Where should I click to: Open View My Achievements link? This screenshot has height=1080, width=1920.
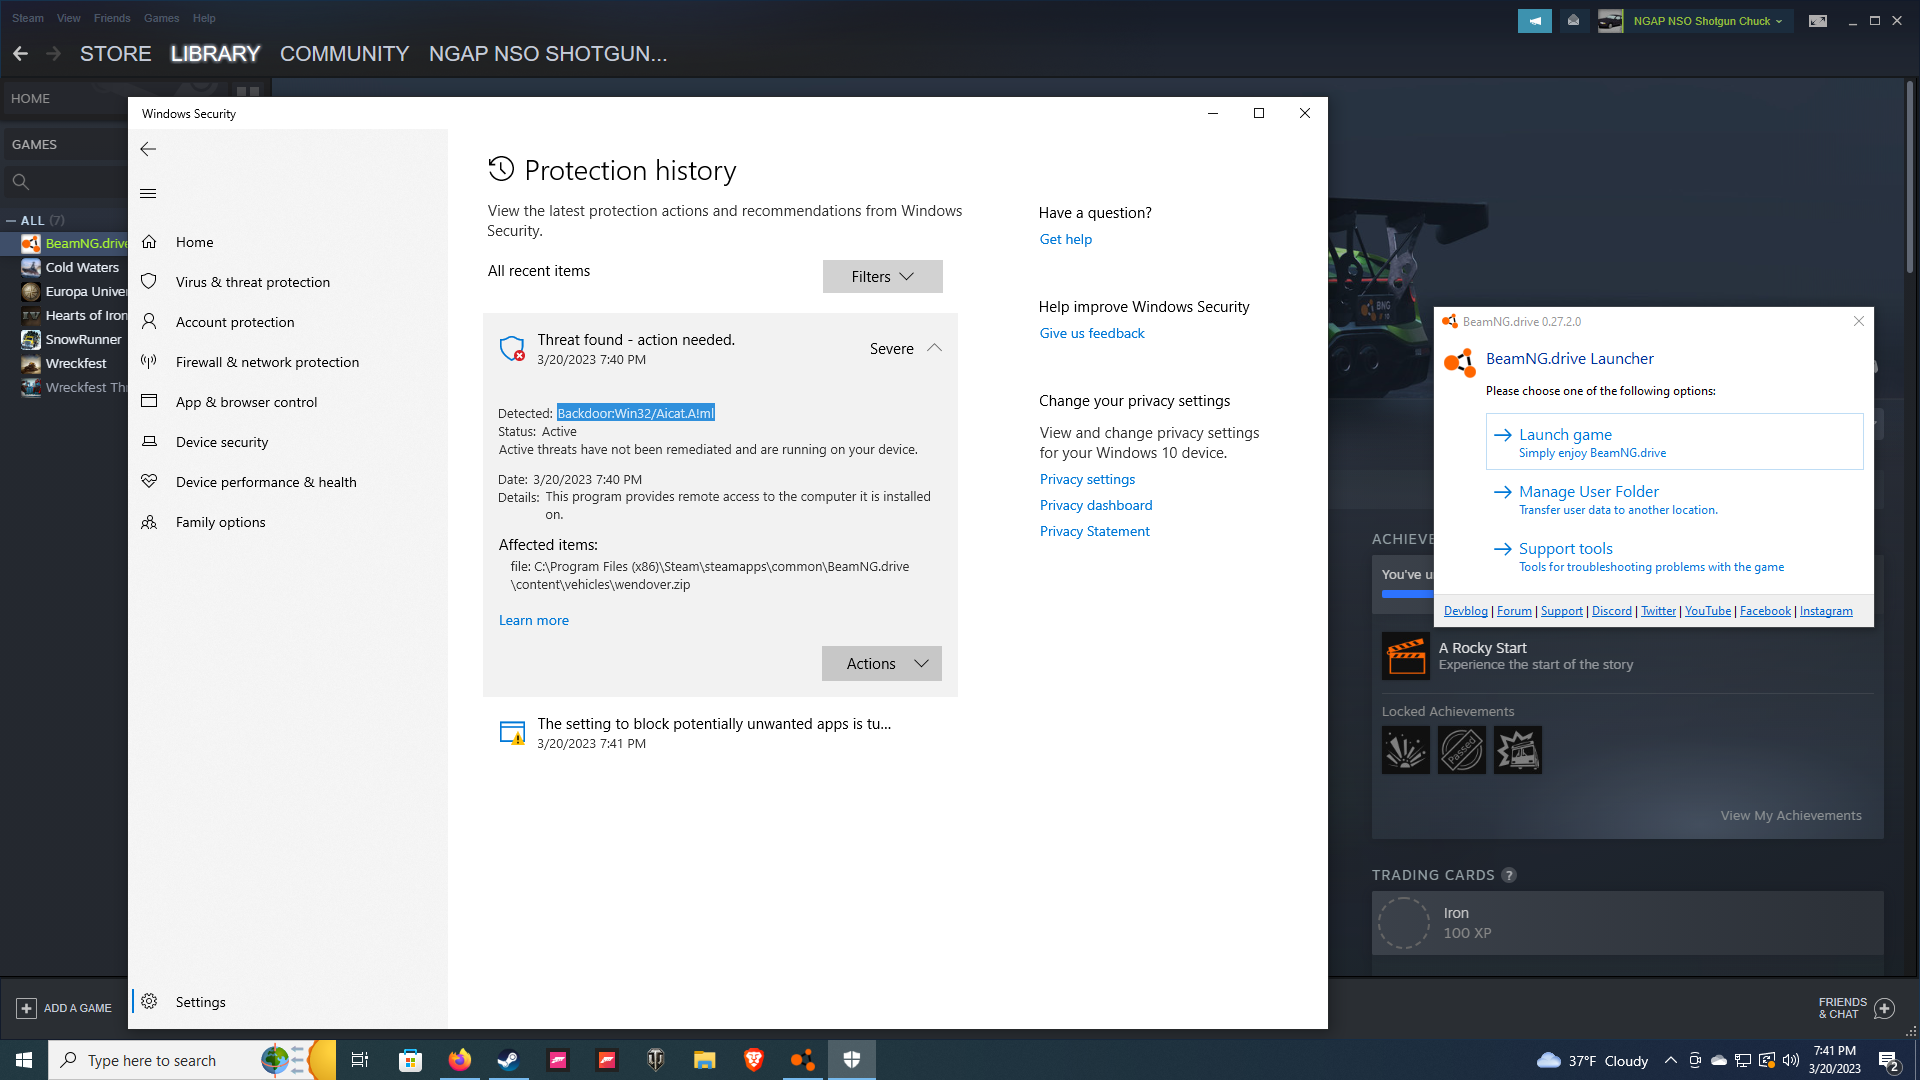1791,816
